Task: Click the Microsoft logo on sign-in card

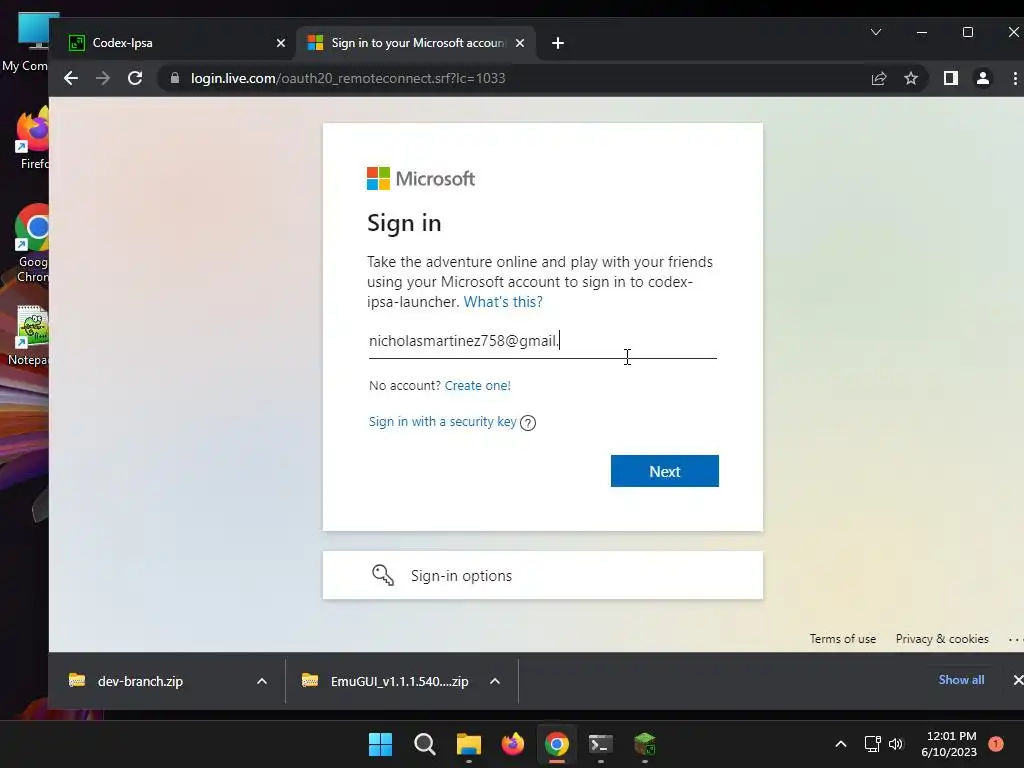Action: point(421,178)
